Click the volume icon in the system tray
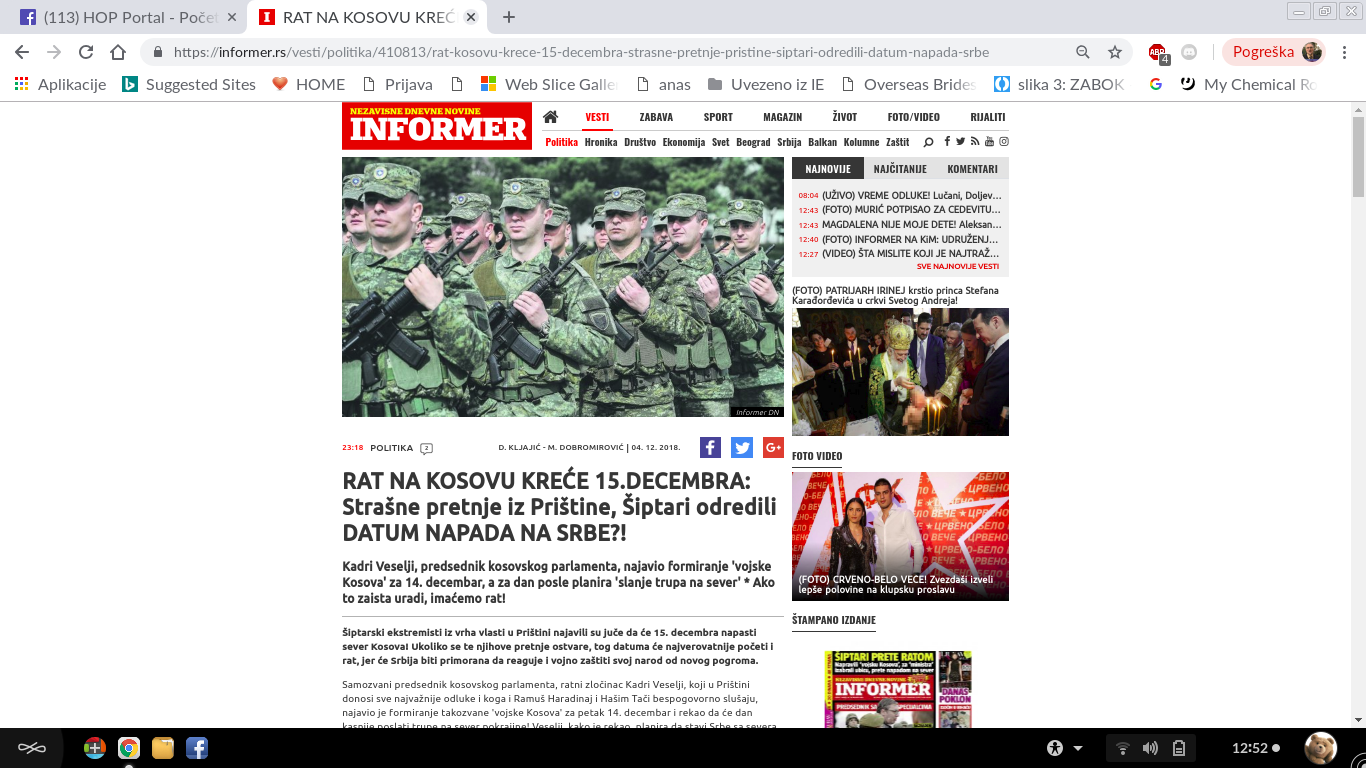Image resolution: width=1366 pixels, height=768 pixels. point(1150,746)
